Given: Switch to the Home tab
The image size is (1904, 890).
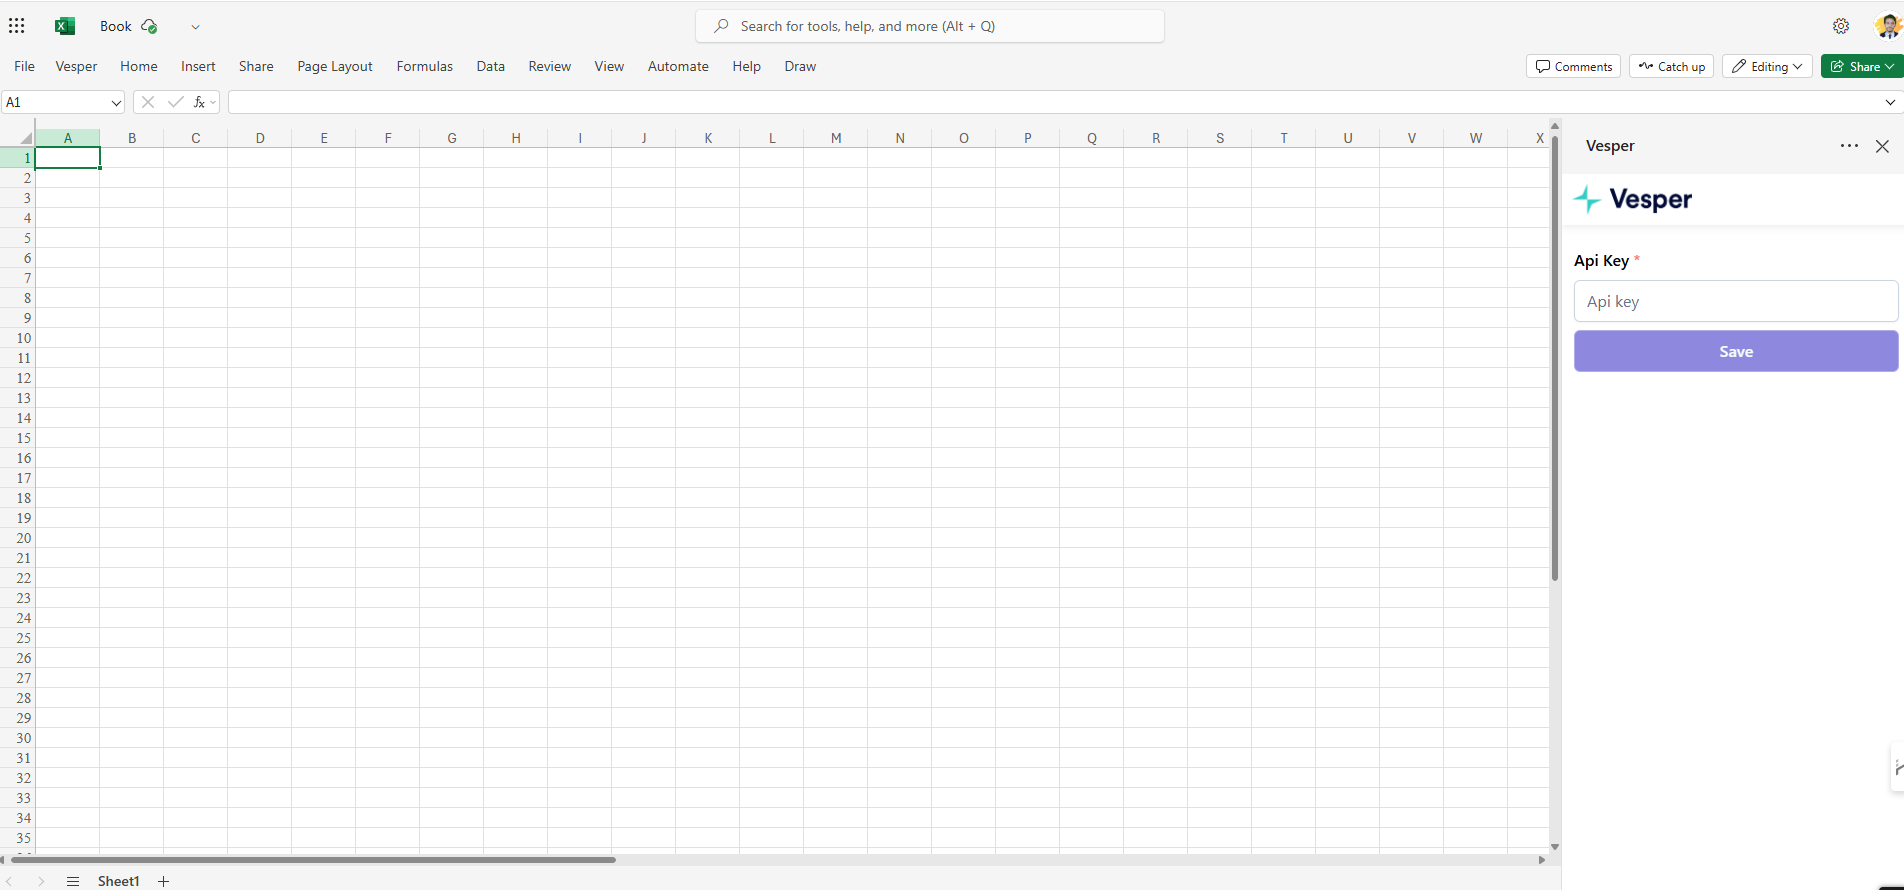Looking at the screenshot, I should 139,66.
